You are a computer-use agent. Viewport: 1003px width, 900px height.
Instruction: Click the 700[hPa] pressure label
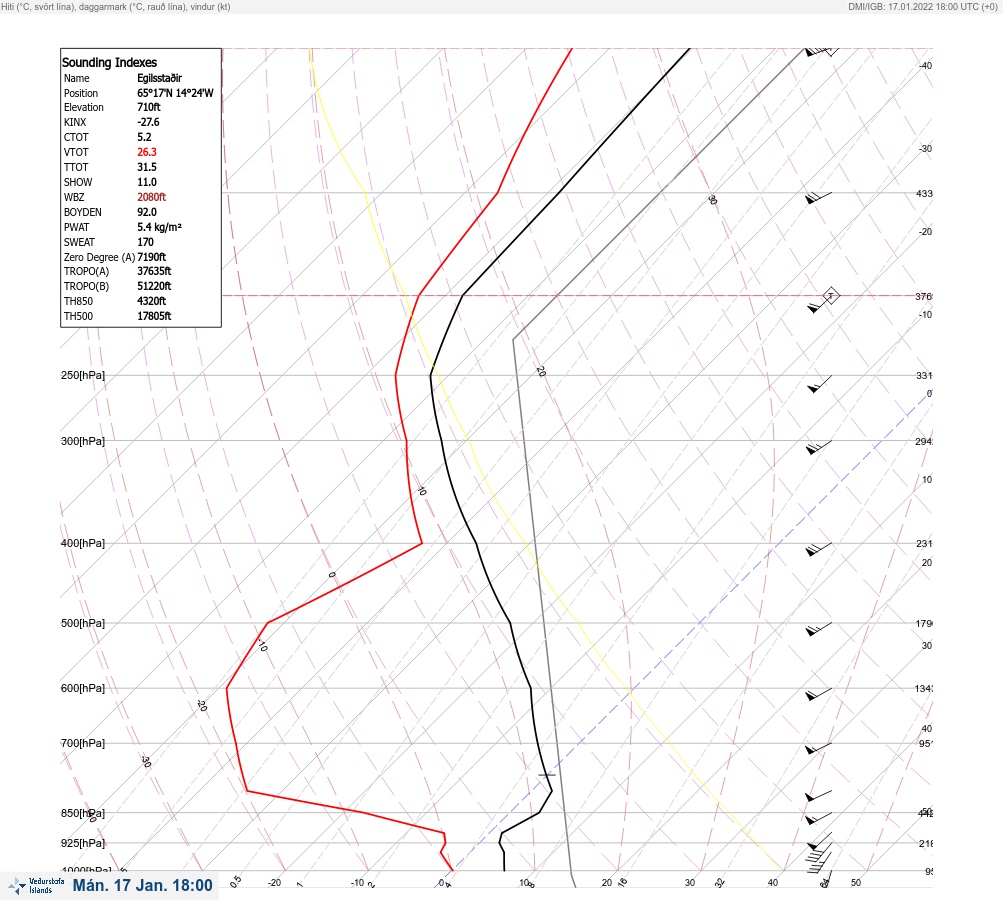[x=83, y=743]
